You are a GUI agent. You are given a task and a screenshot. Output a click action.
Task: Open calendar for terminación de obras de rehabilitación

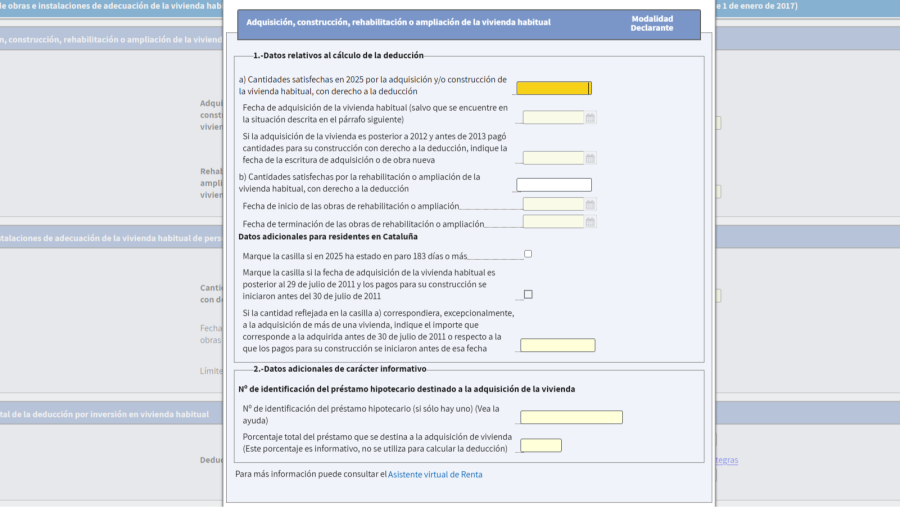pyautogui.click(x=591, y=222)
